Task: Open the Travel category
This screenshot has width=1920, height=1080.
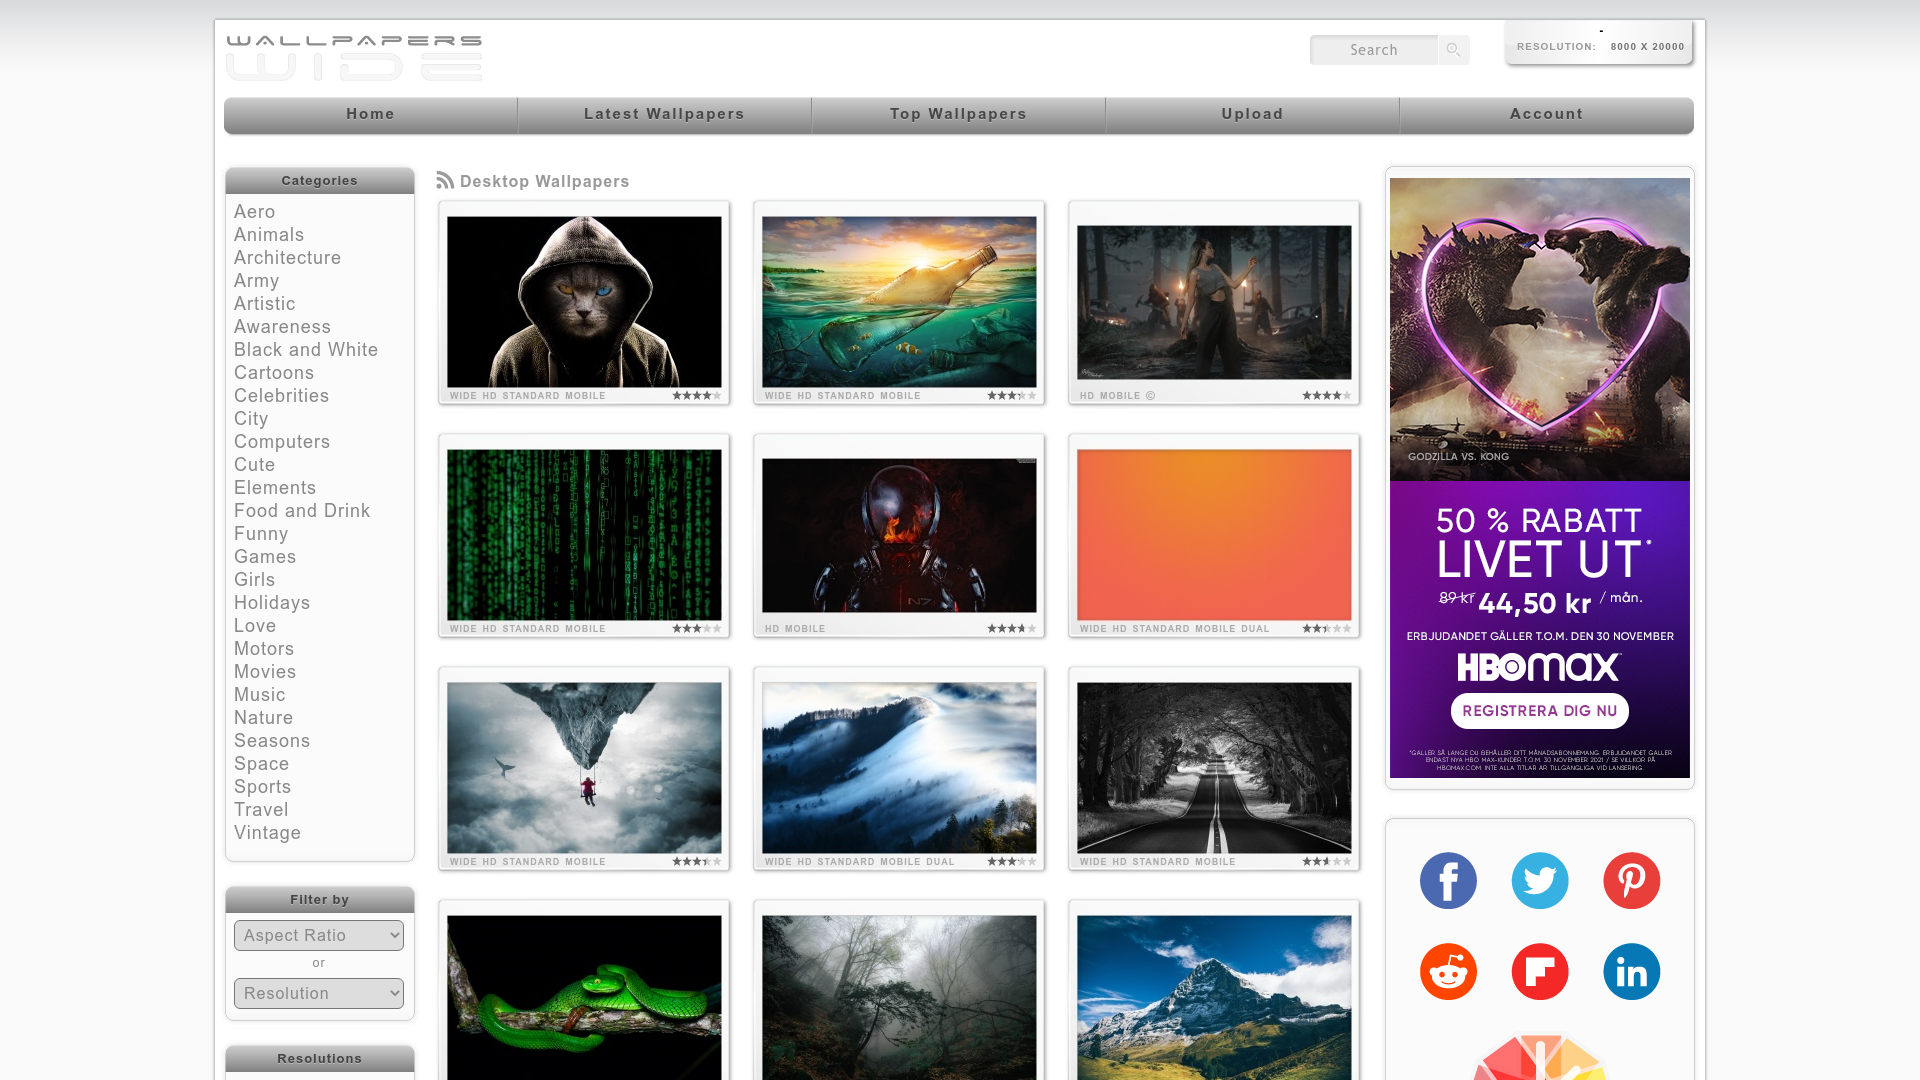Action: point(261,810)
